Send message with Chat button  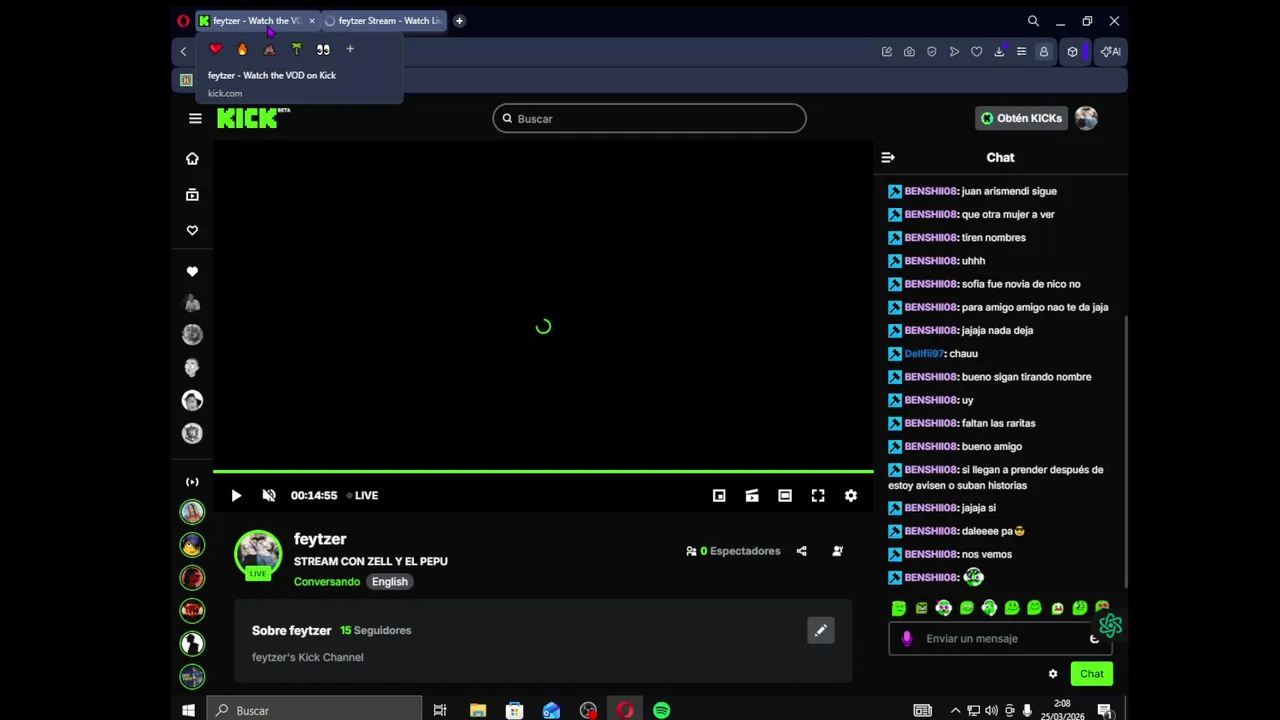(1092, 674)
